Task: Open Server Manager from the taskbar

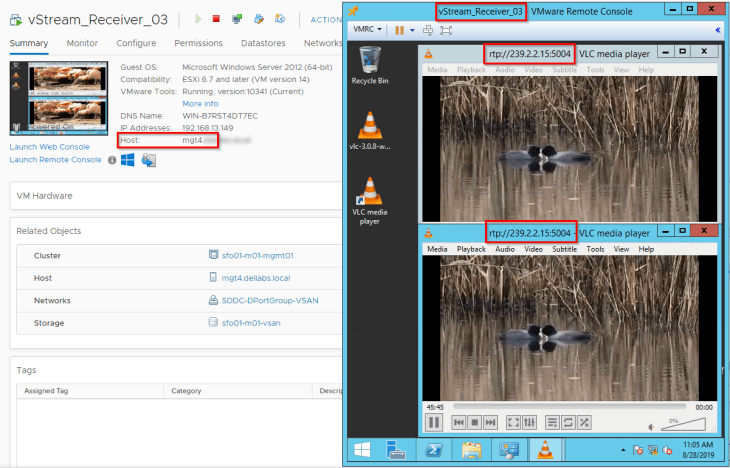Action: 395,449
